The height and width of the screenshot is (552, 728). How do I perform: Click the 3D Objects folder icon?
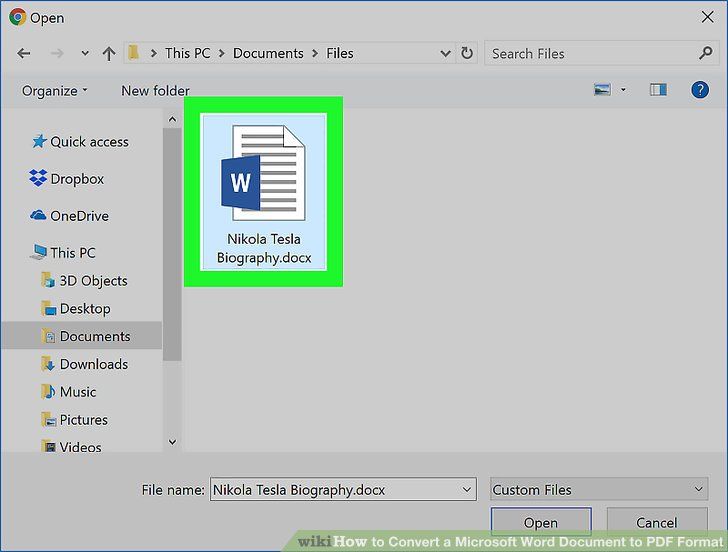click(48, 280)
